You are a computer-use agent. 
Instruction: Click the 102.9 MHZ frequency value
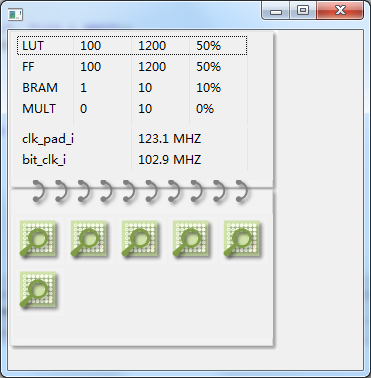[x=170, y=160]
